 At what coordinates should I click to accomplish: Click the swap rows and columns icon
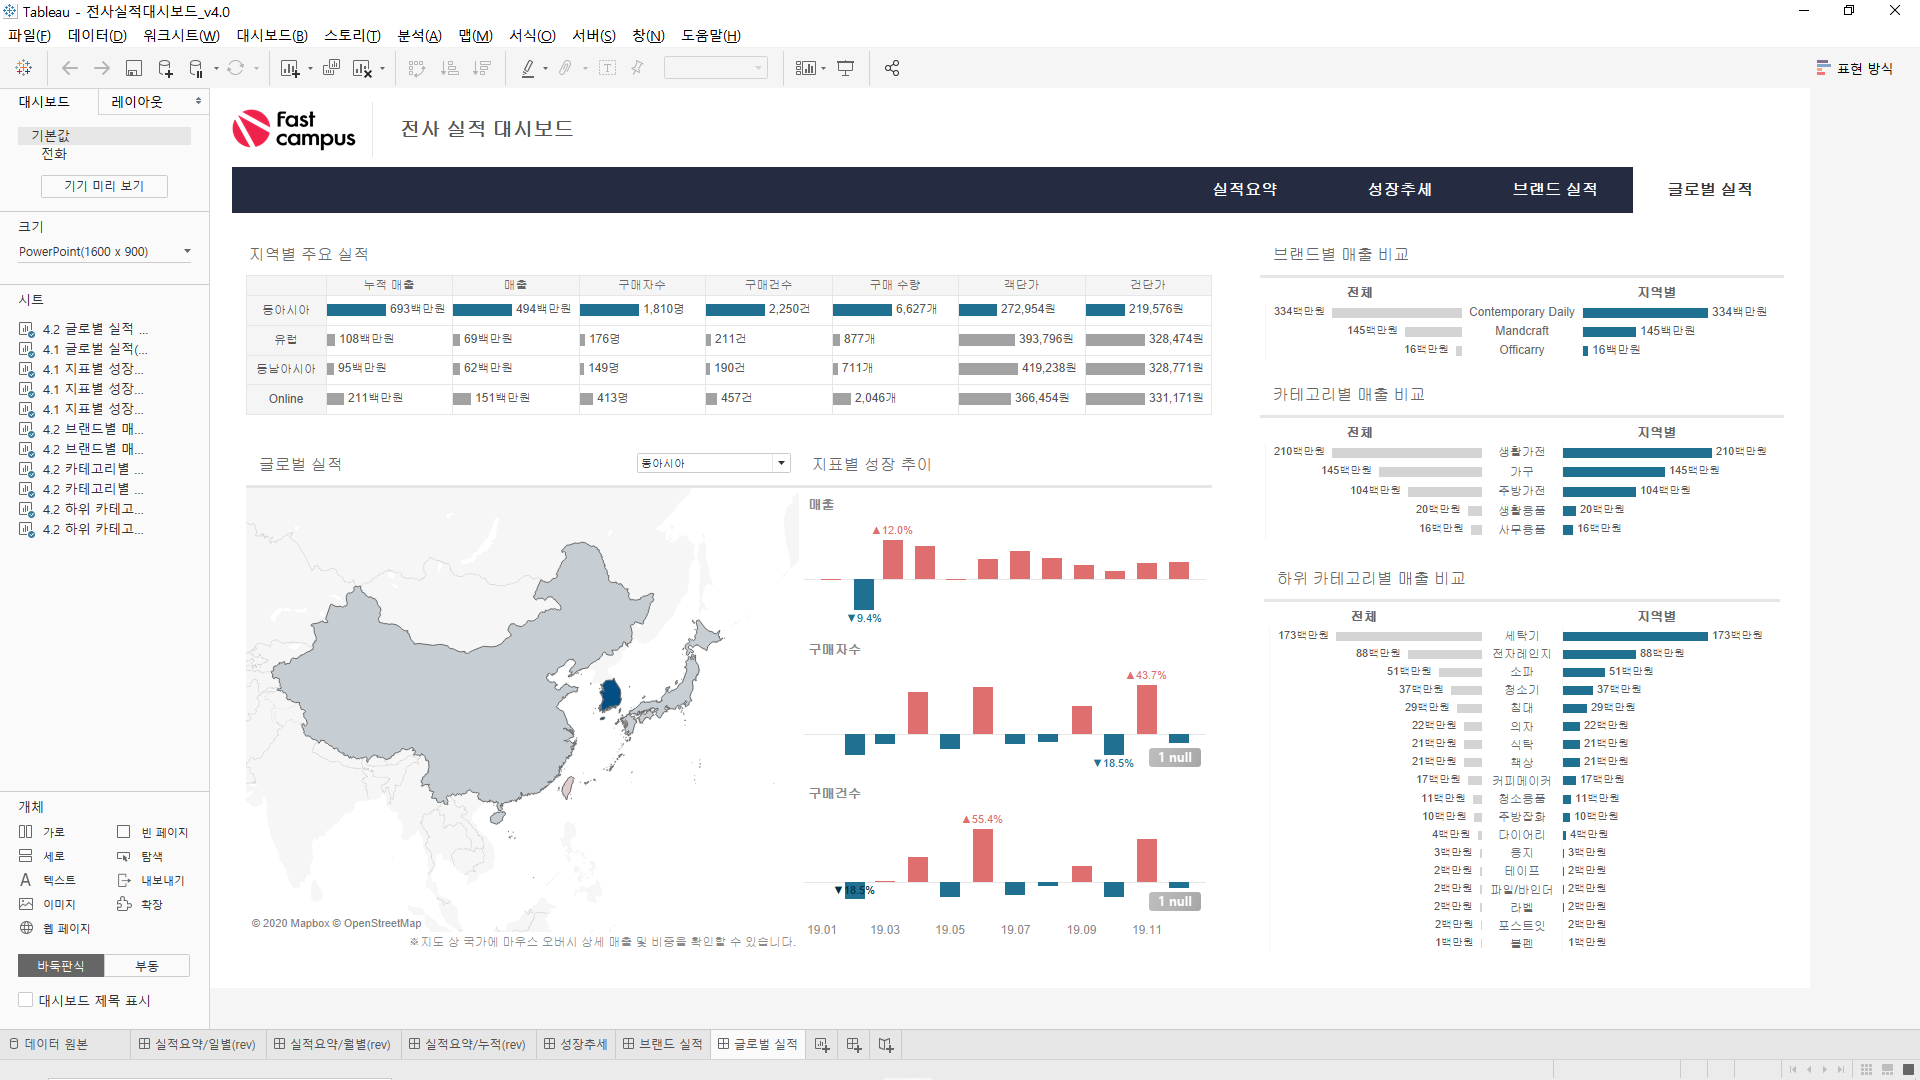(417, 68)
